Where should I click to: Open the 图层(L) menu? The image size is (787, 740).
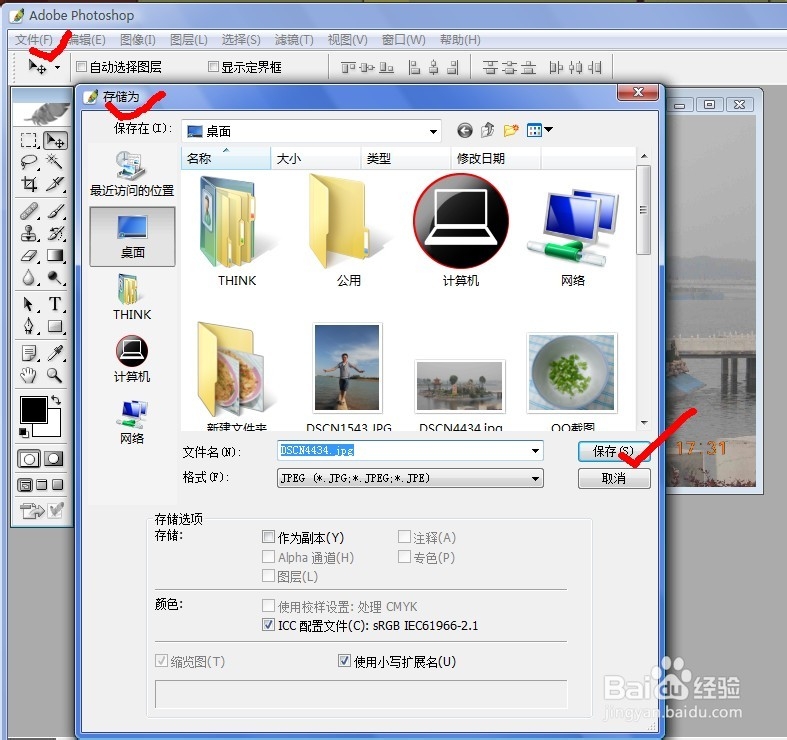189,40
